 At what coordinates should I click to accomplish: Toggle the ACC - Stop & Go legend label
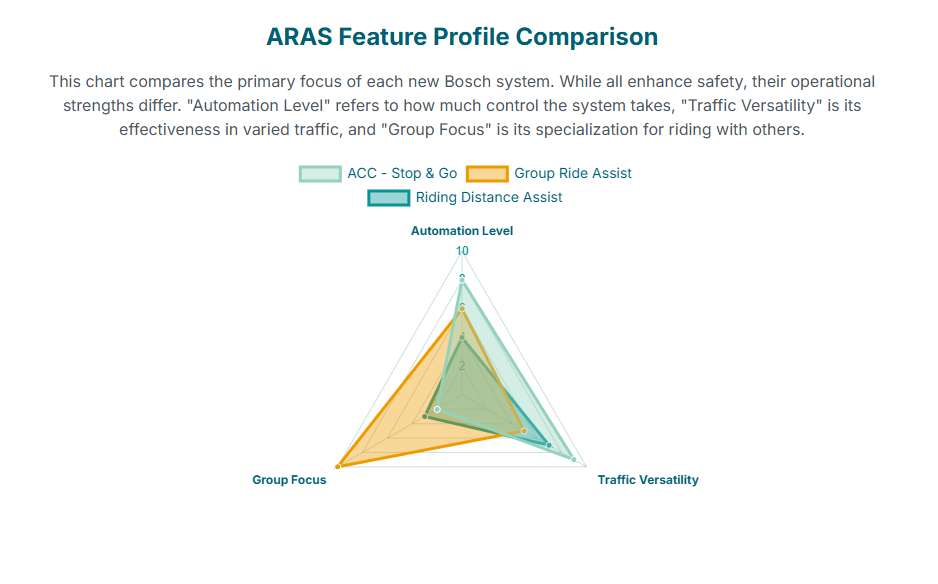402,174
